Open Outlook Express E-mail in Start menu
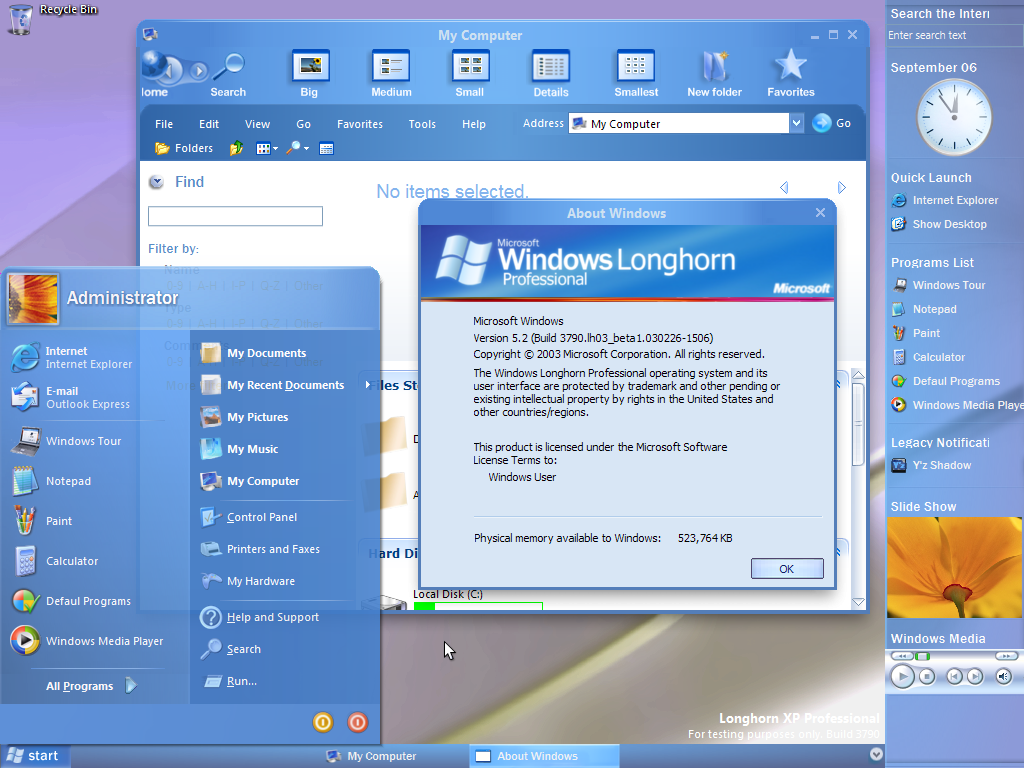This screenshot has width=1024, height=768. [71, 397]
